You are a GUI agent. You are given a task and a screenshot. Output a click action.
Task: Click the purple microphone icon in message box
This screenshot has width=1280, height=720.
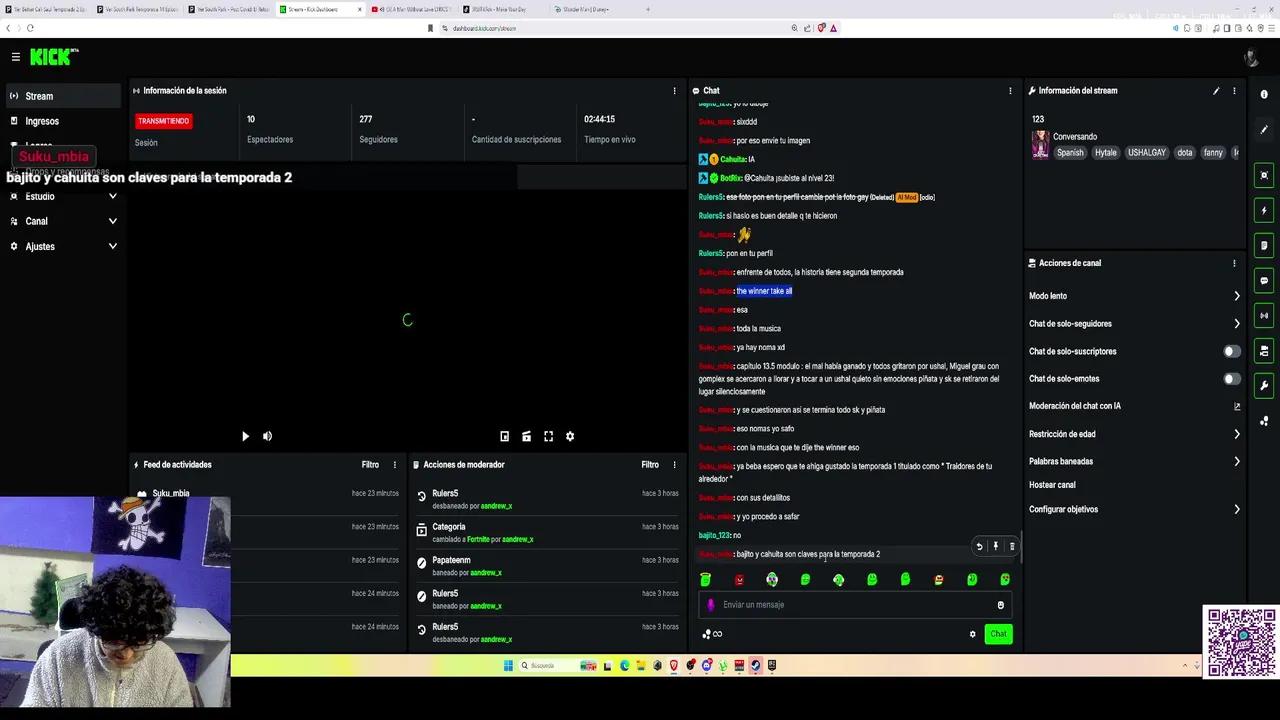(711, 605)
